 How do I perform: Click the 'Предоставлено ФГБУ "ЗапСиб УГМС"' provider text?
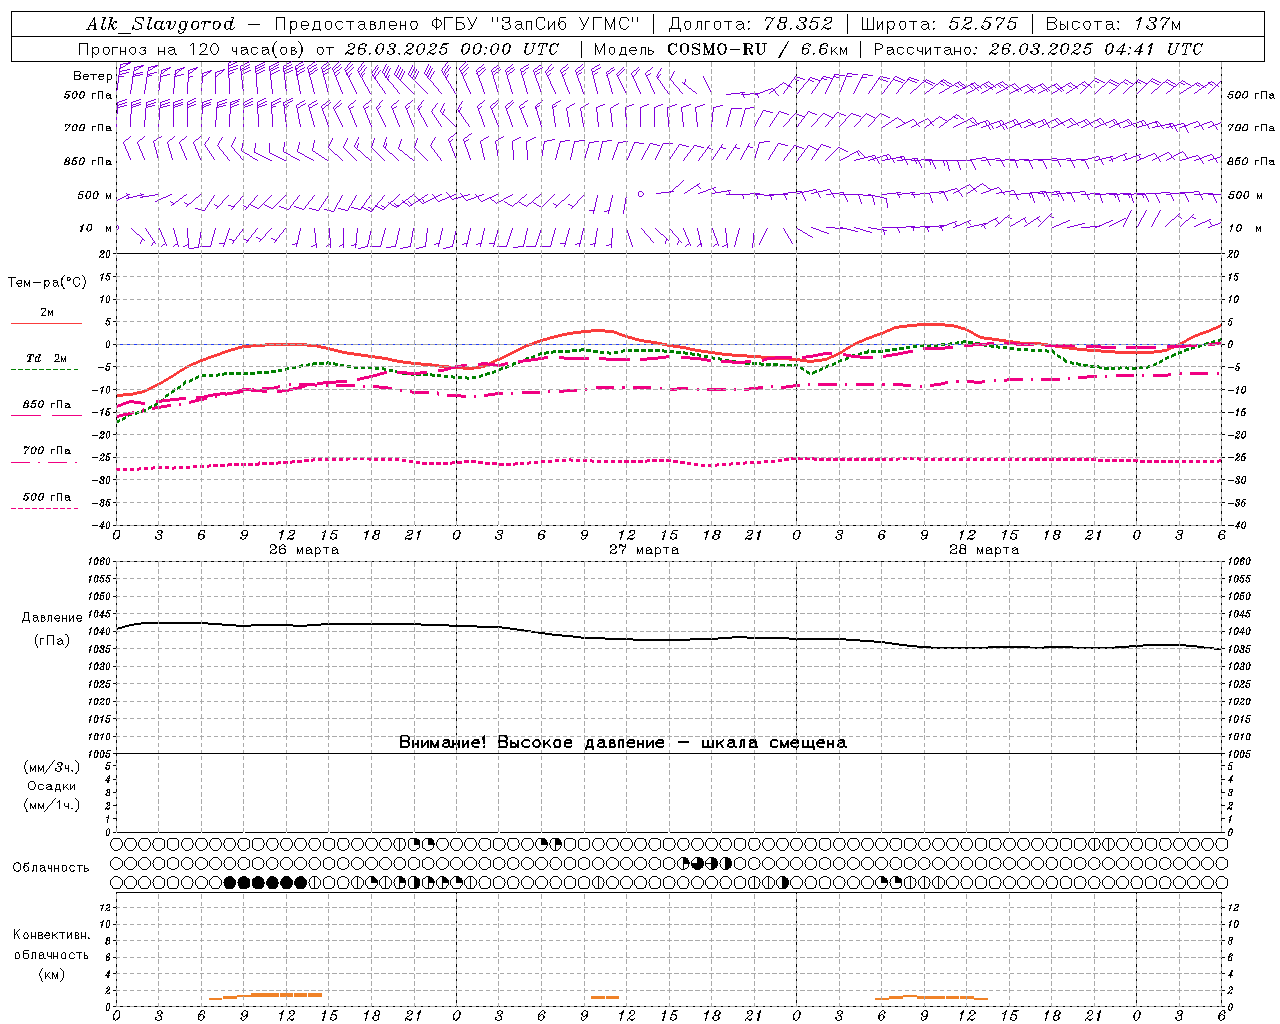click(x=457, y=24)
